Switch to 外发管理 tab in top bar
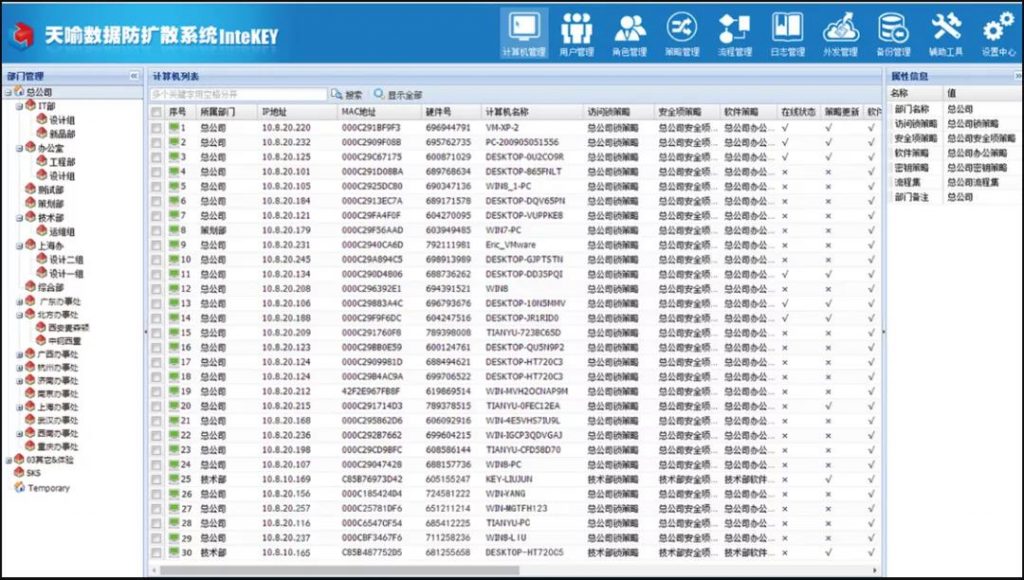The image size is (1024, 580). pyautogui.click(x=840, y=33)
